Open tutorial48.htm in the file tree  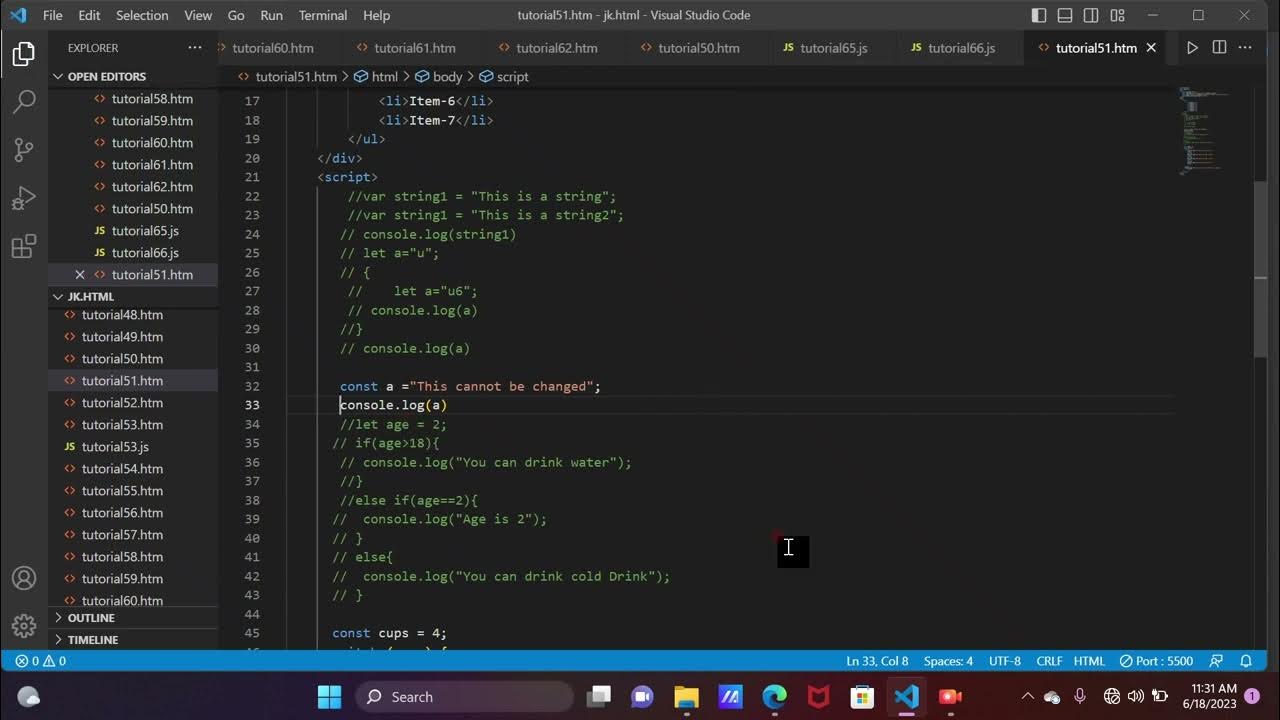122,315
